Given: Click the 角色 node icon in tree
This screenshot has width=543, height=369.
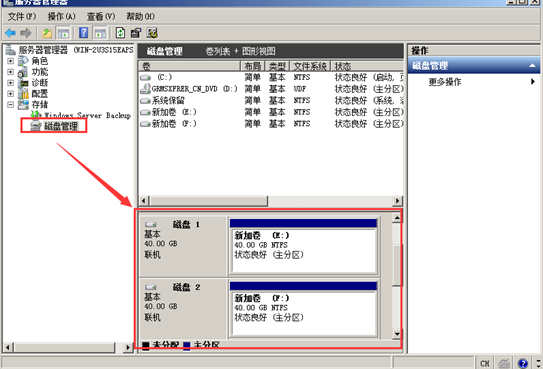Looking at the screenshot, I should (23, 61).
